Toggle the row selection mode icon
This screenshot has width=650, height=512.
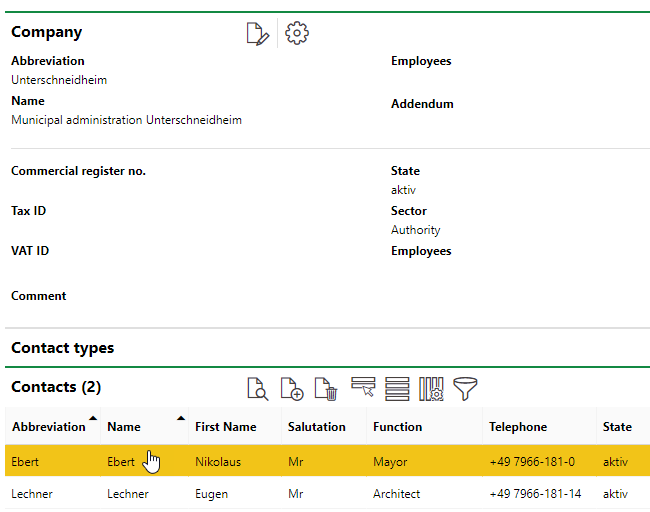(363, 387)
